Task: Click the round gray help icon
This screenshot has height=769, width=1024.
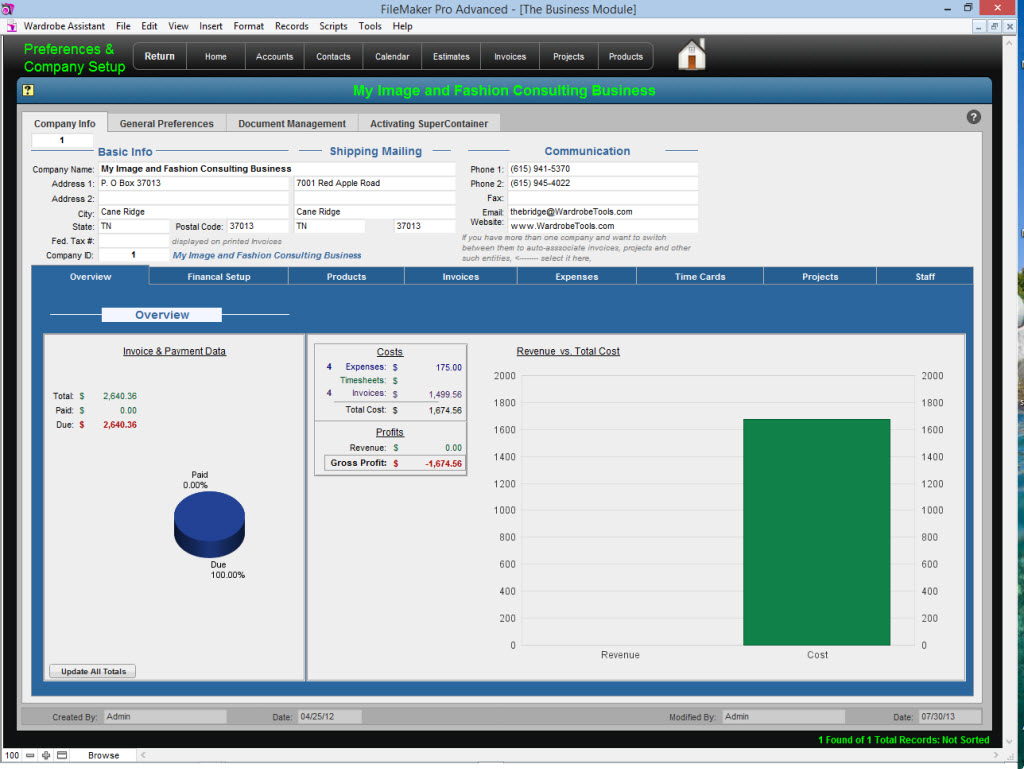Action: click(x=973, y=117)
